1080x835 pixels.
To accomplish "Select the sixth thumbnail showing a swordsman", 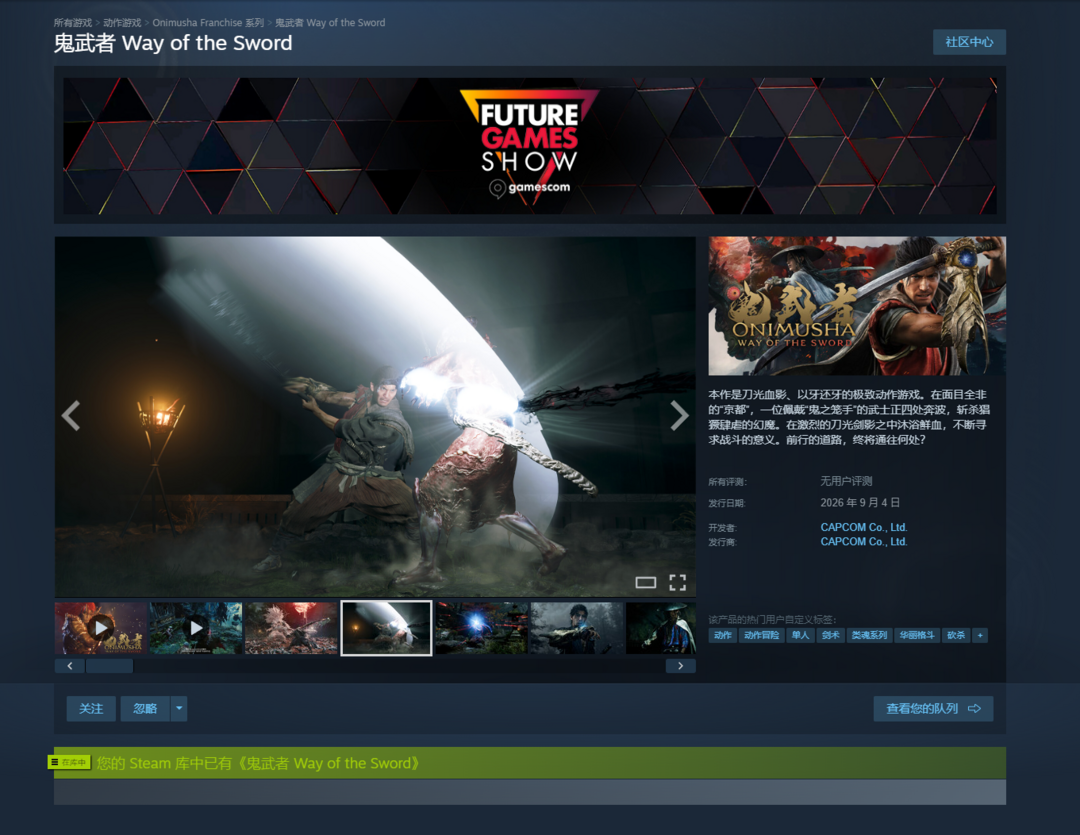I will click(x=577, y=628).
